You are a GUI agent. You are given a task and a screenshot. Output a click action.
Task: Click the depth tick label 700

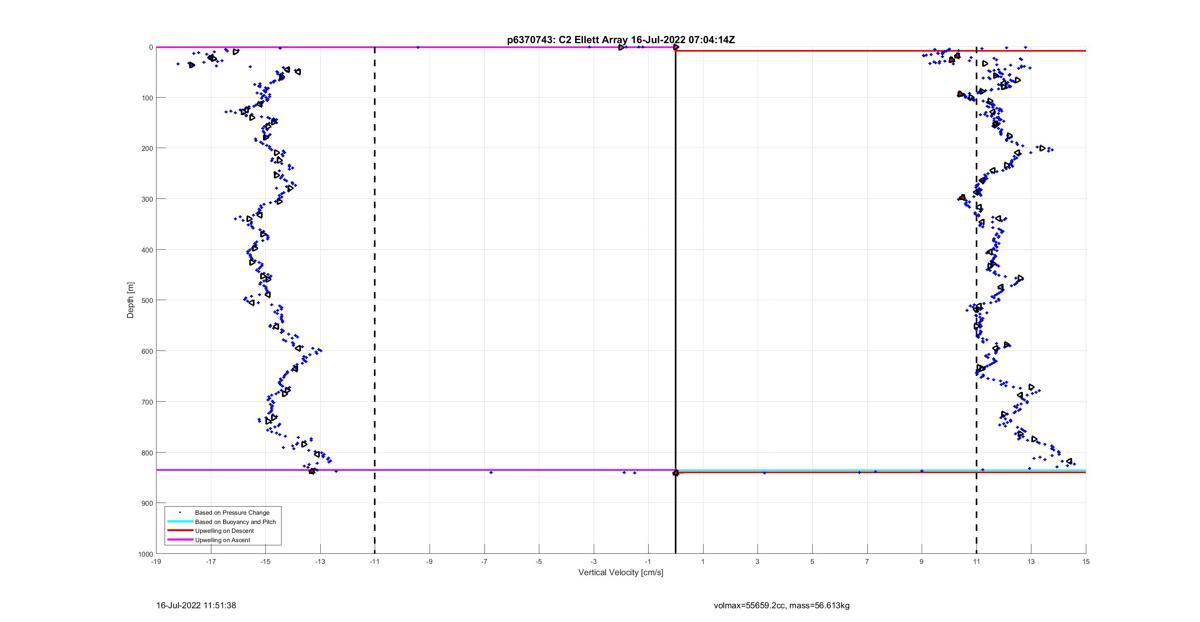tap(146, 402)
